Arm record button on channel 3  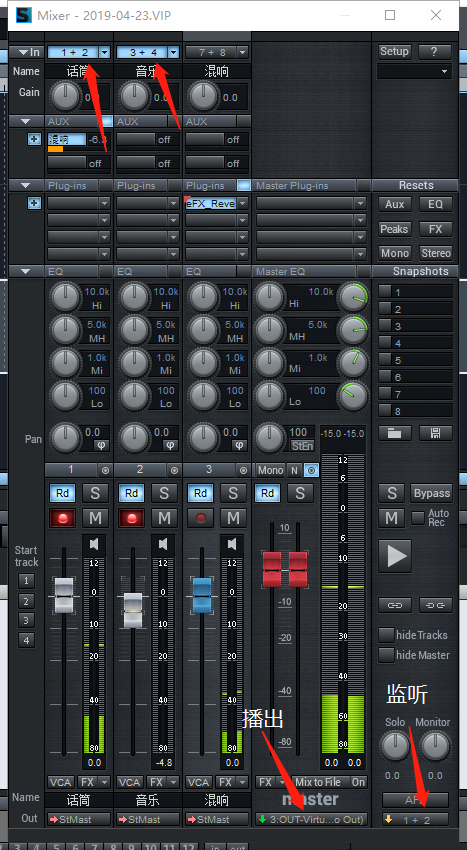[201, 518]
